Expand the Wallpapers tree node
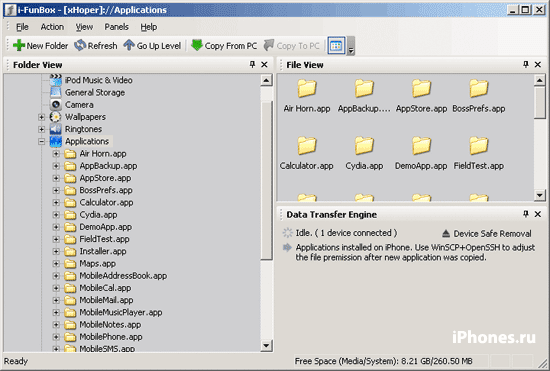Screen dimensions: 550x371 (41, 117)
